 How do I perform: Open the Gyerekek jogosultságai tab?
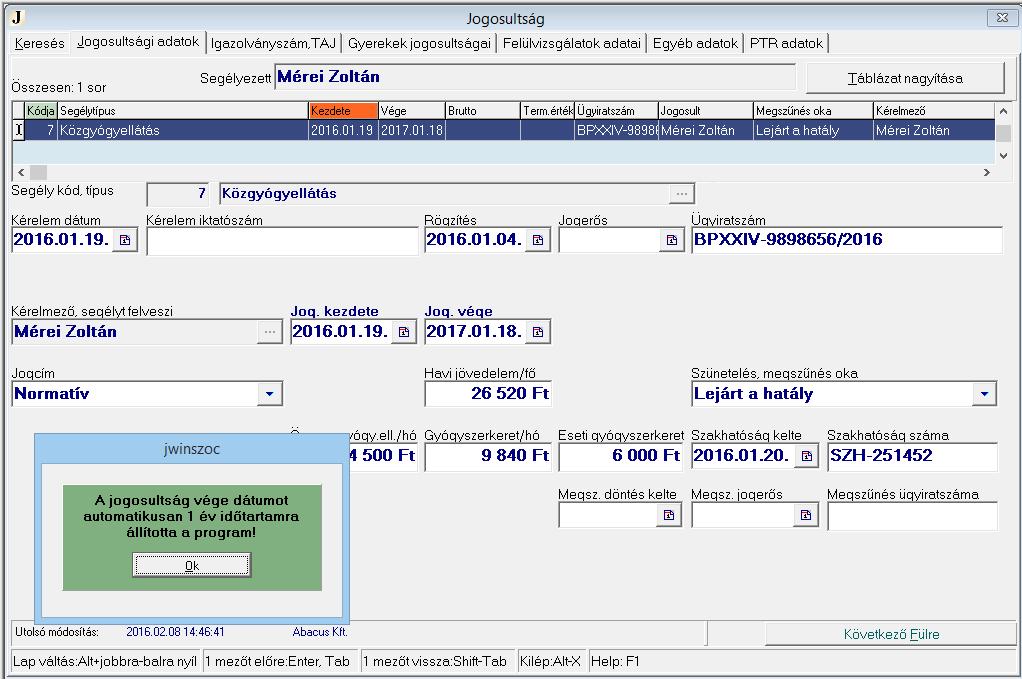pos(419,44)
